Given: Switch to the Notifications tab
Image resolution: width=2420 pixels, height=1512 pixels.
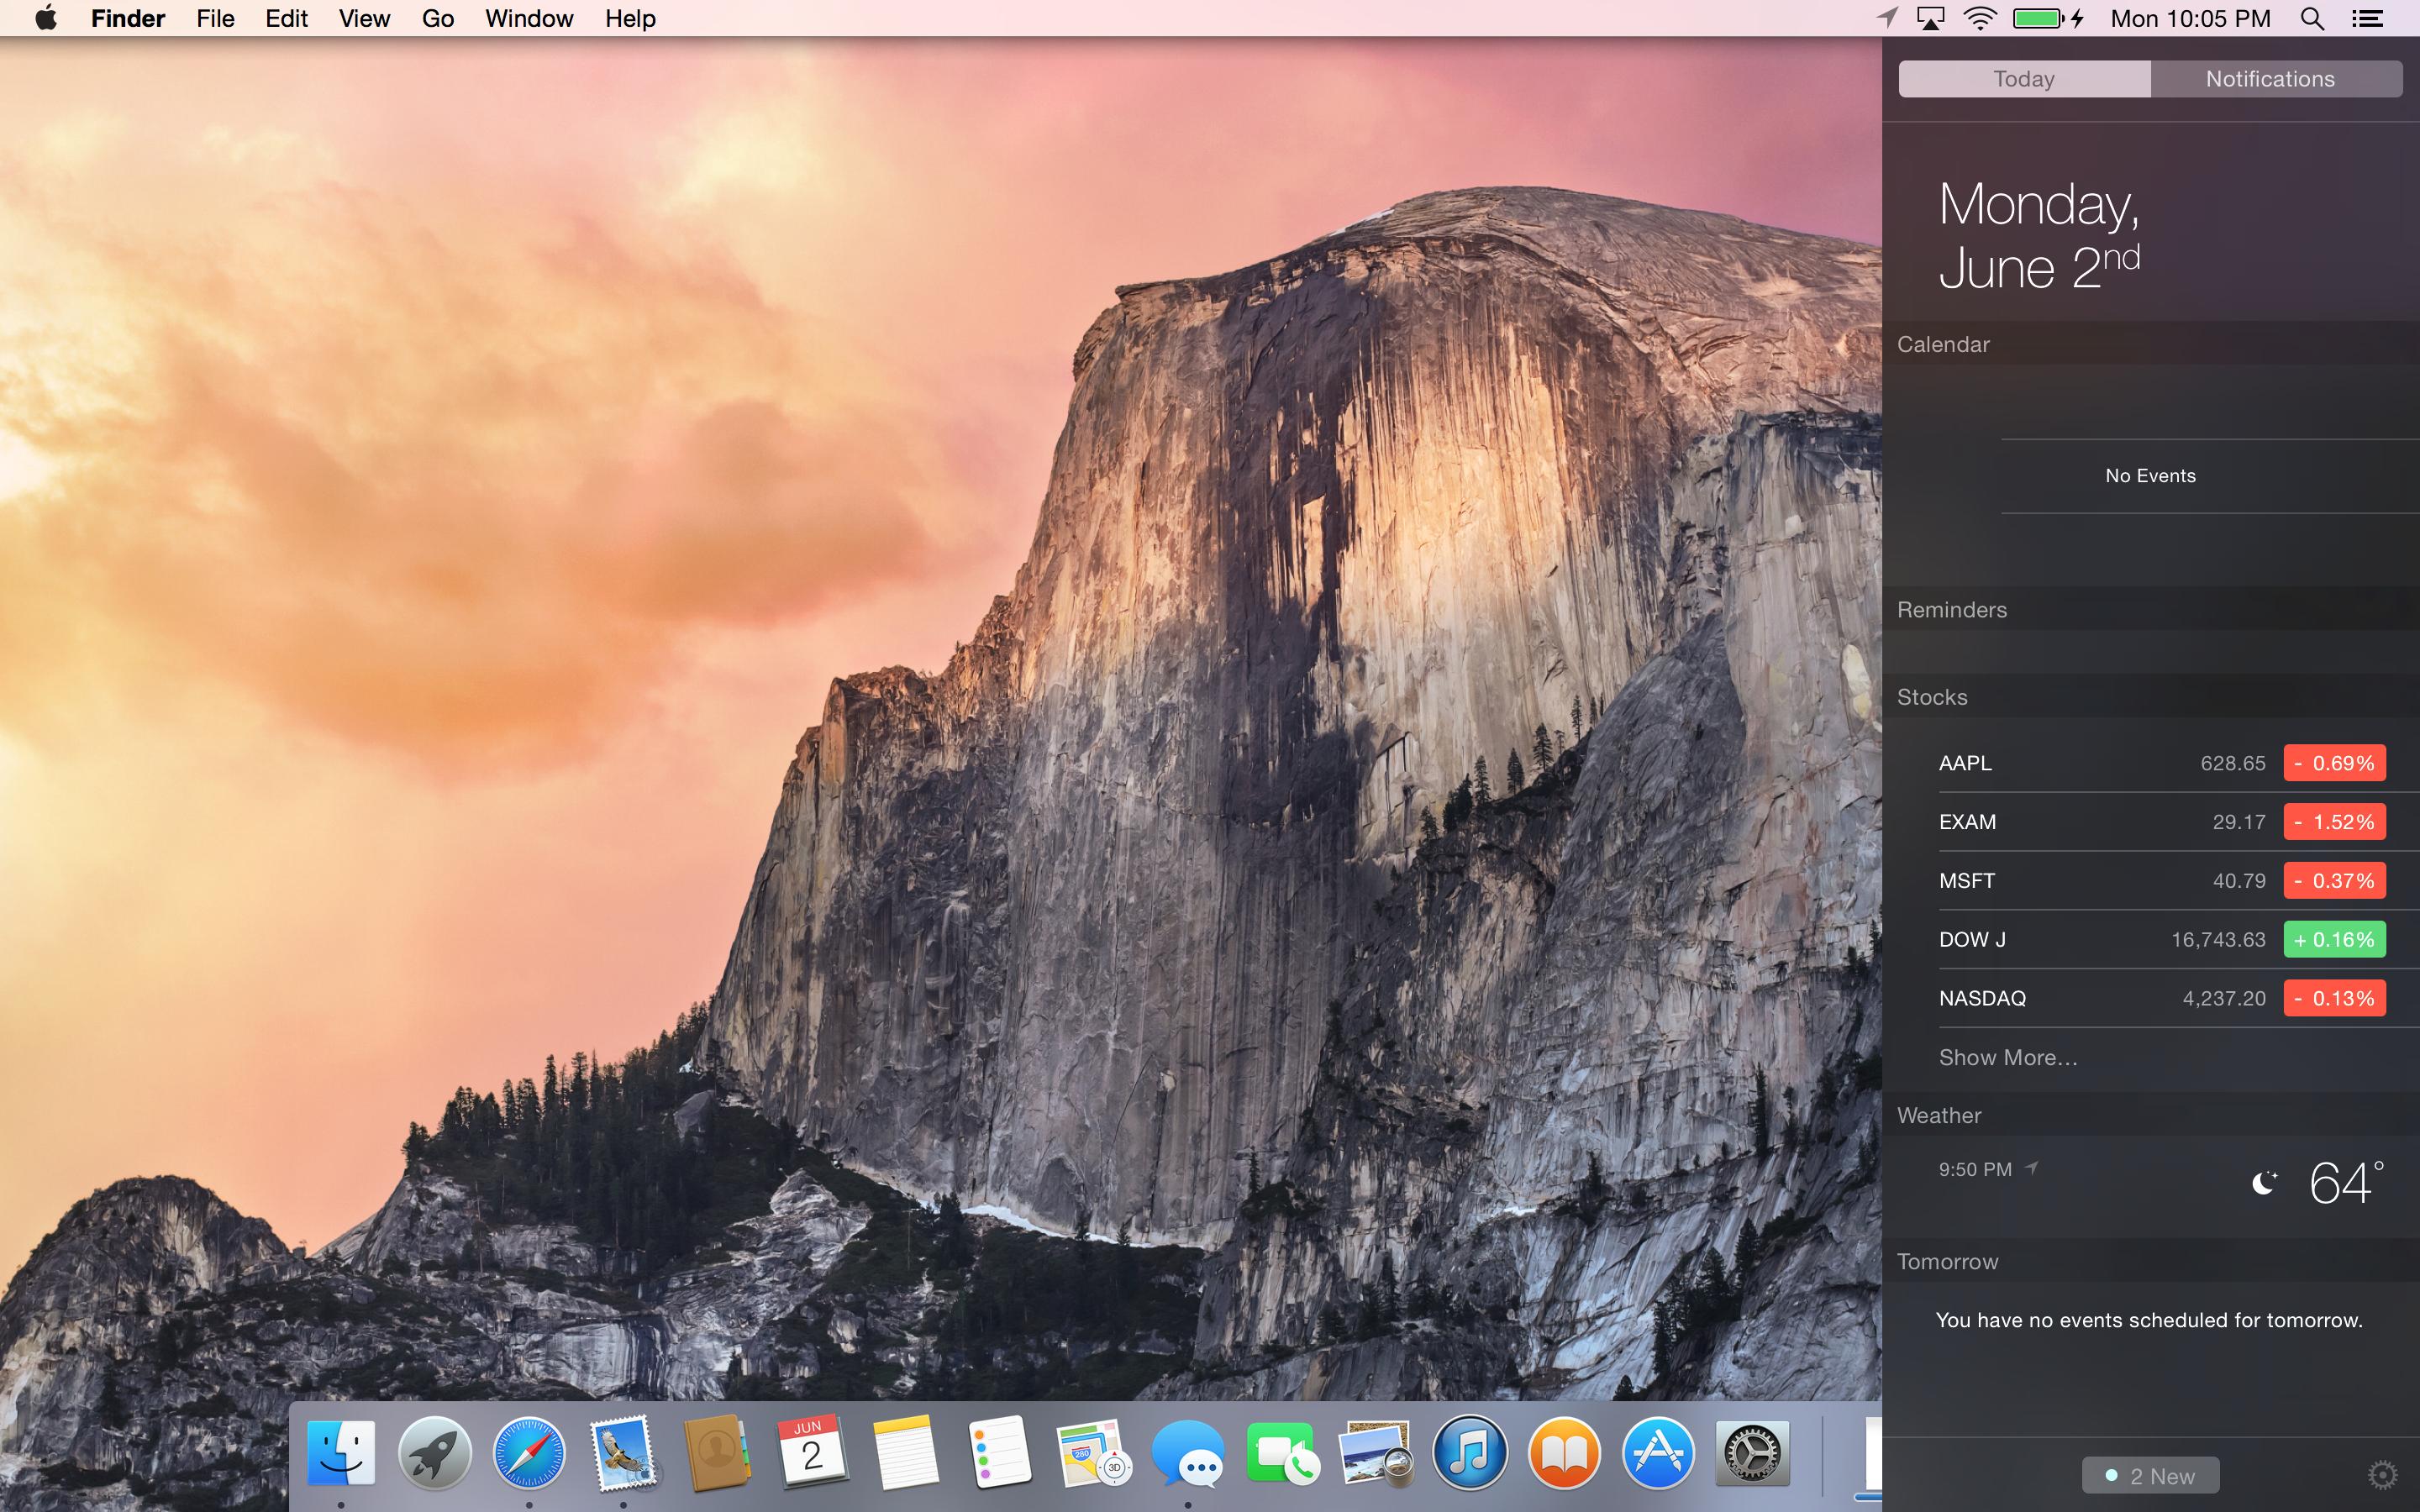Looking at the screenshot, I should pyautogui.click(x=2270, y=79).
